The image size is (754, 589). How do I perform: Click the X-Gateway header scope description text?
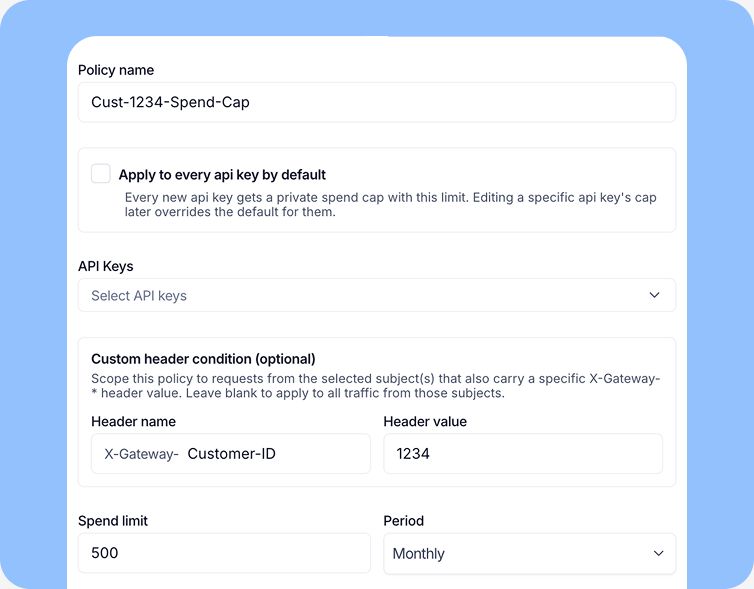pyautogui.click(x=376, y=386)
